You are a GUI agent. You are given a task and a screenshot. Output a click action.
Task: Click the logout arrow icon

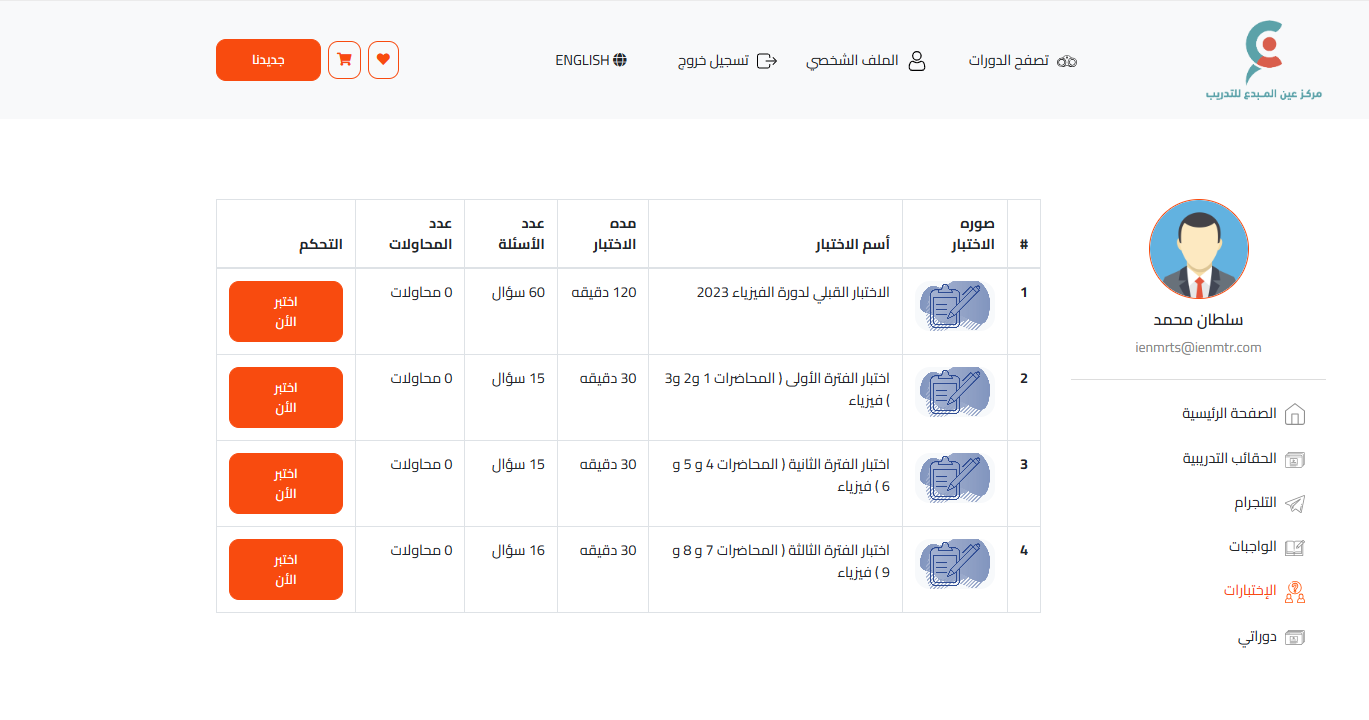point(767,61)
